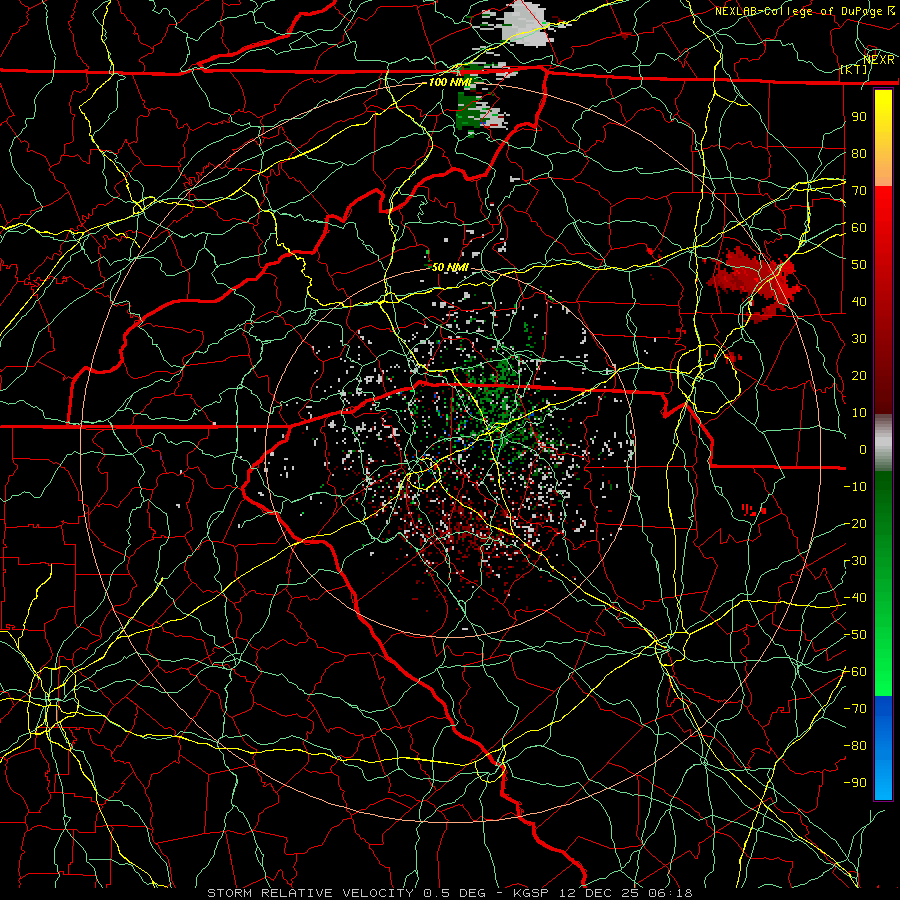Click the 50 NMI range ring label
This screenshot has height=900, width=900.
coord(451,267)
